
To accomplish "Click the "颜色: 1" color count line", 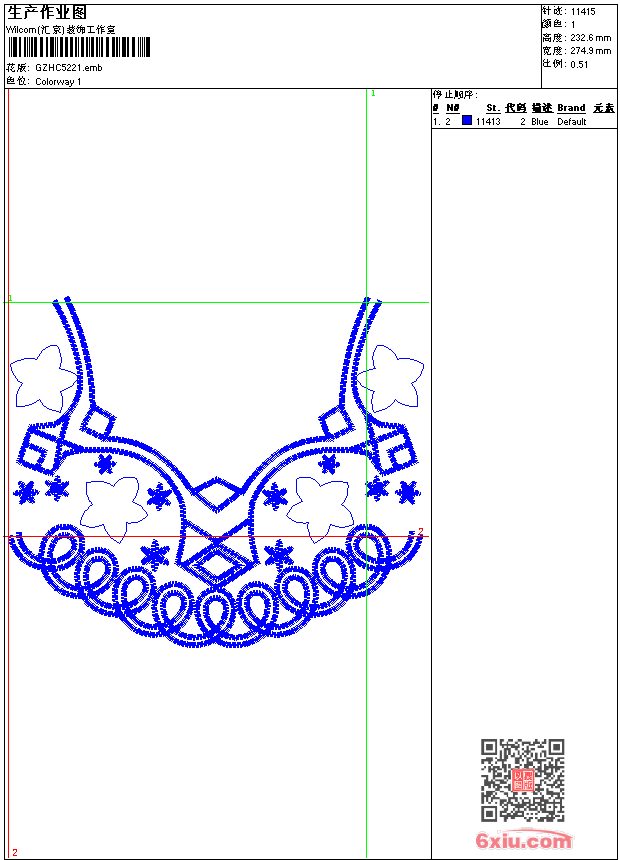I will [x=559, y=25].
